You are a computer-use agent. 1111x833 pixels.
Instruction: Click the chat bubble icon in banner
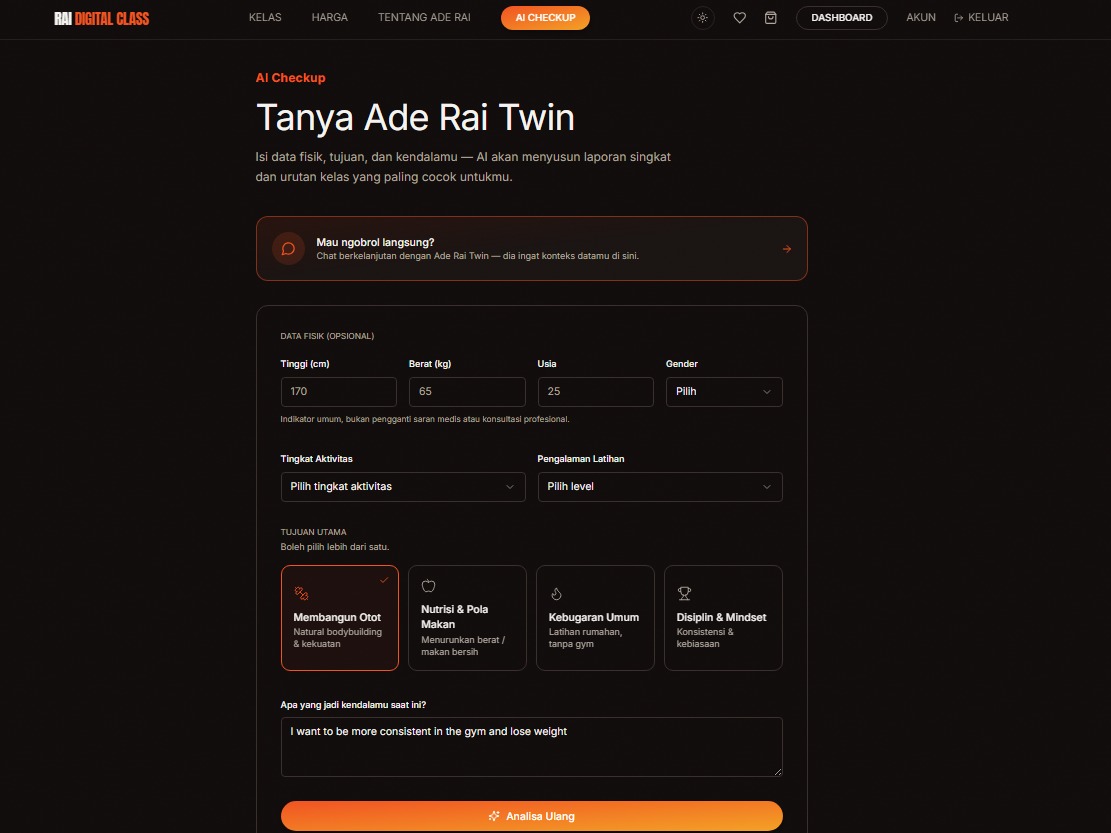pos(288,249)
